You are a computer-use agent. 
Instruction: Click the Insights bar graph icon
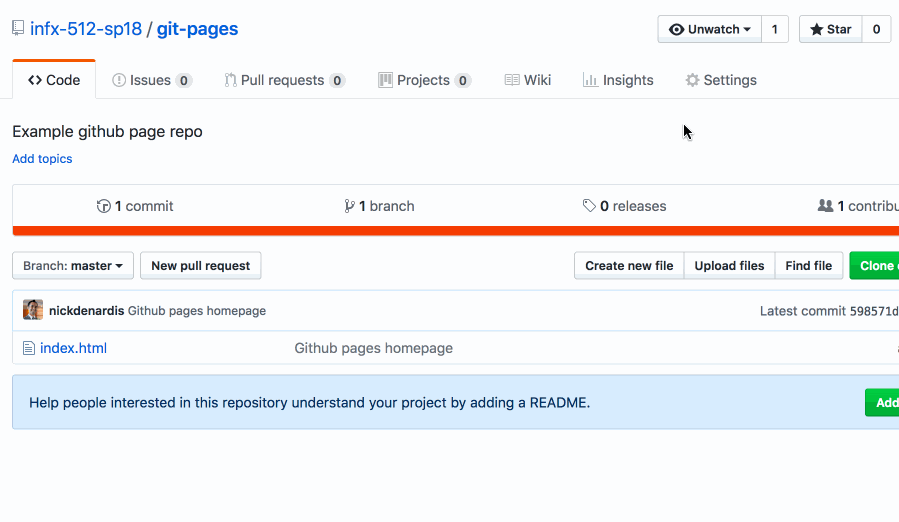pos(590,80)
